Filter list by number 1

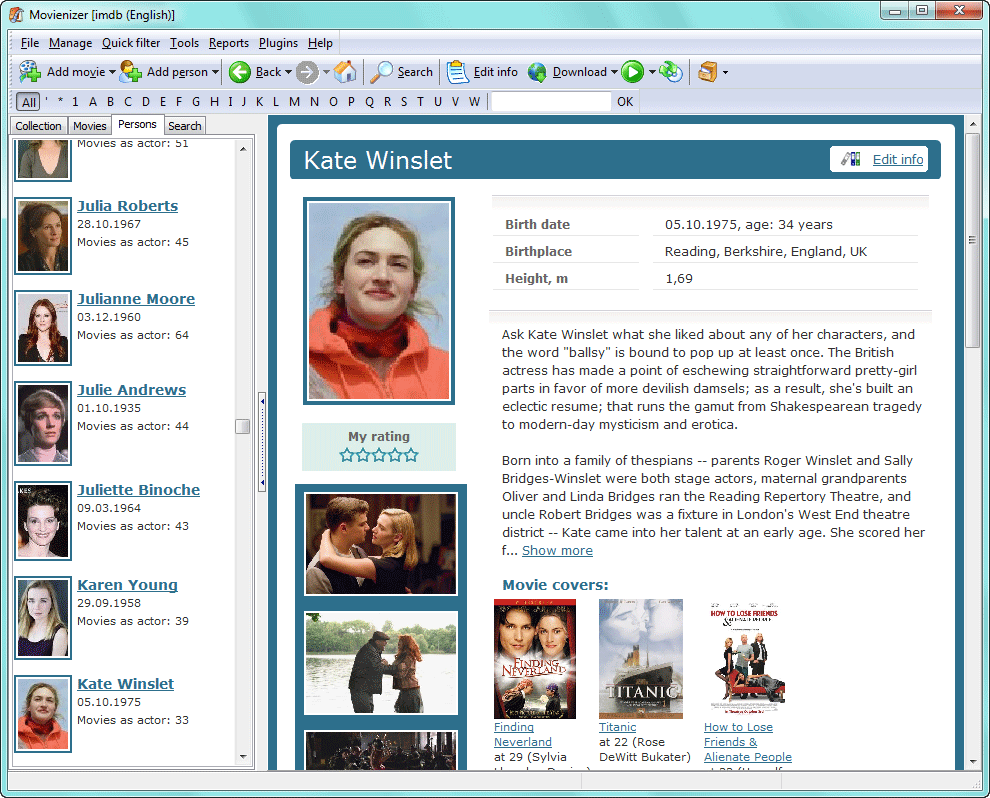pyautogui.click(x=75, y=101)
